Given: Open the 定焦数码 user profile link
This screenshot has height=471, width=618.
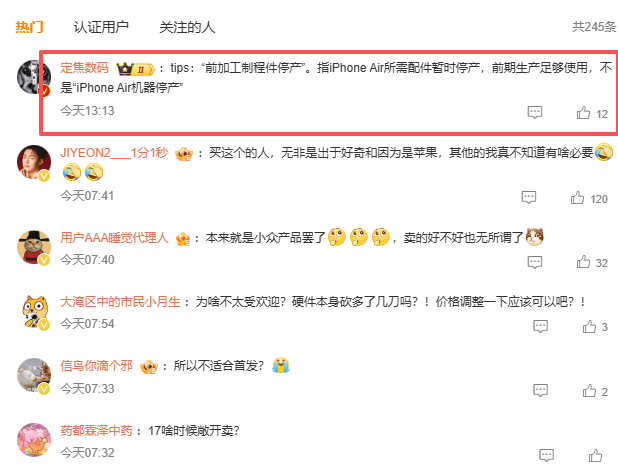Looking at the screenshot, I should tap(84, 68).
